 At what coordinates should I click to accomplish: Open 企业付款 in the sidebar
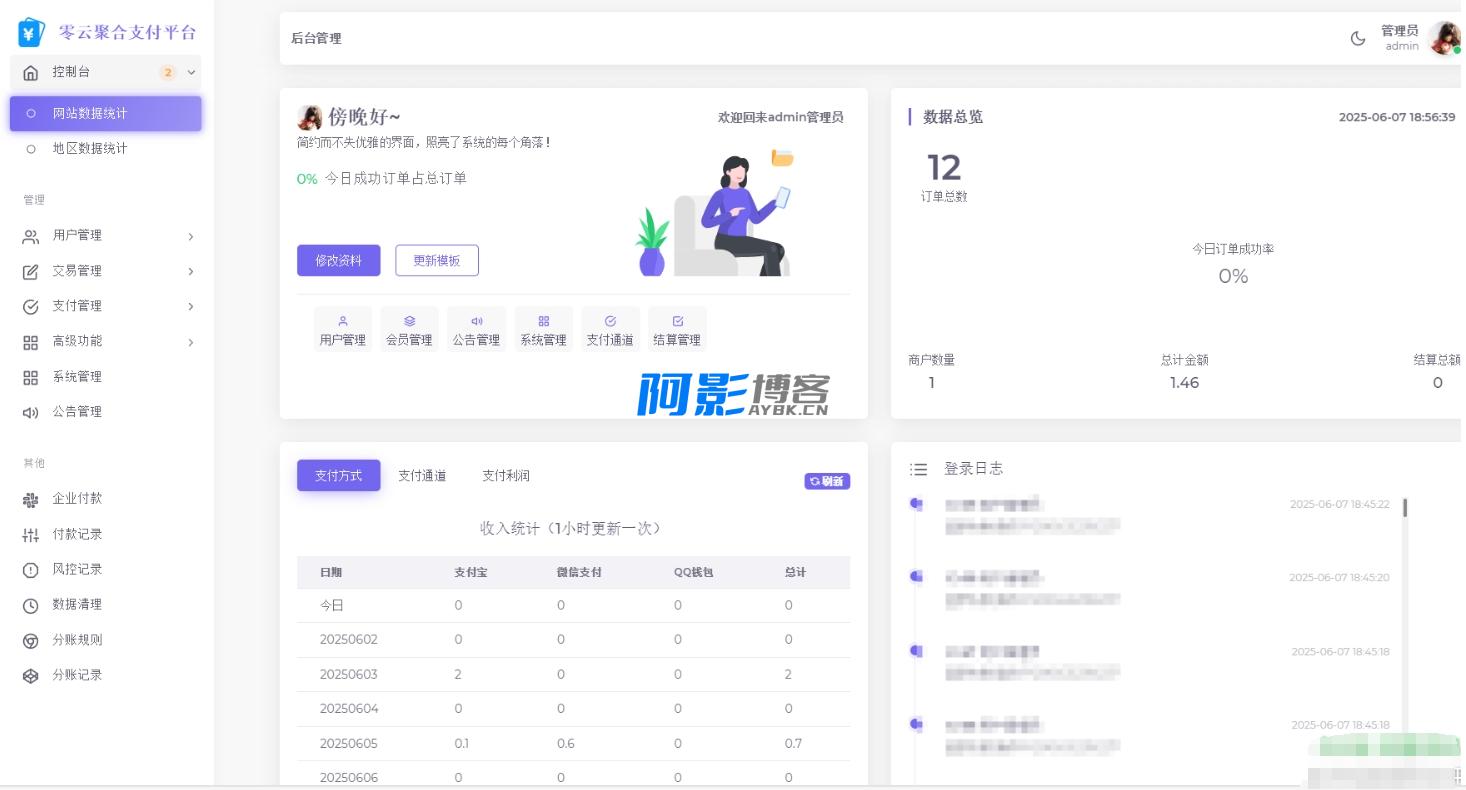coord(77,499)
